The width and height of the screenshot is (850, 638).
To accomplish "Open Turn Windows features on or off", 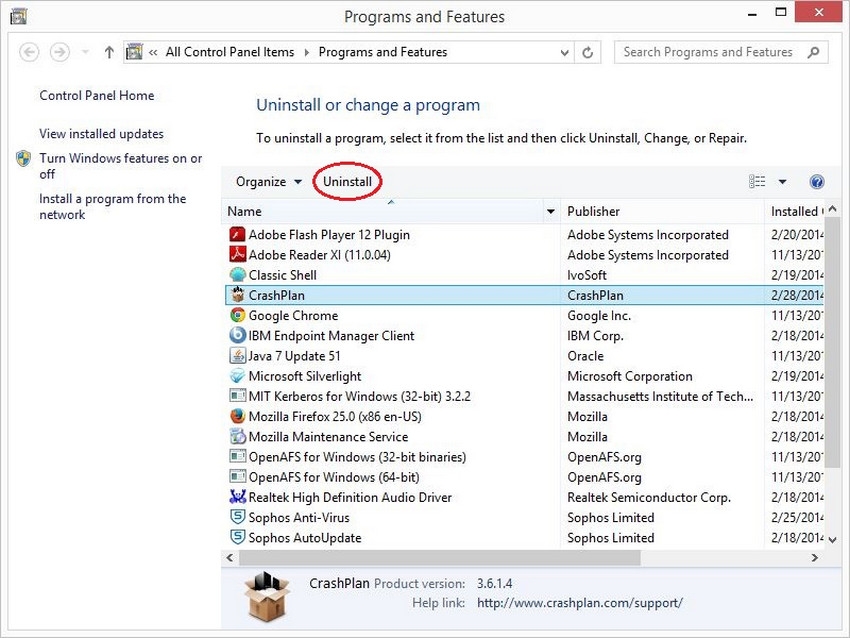I will click(x=120, y=166).
